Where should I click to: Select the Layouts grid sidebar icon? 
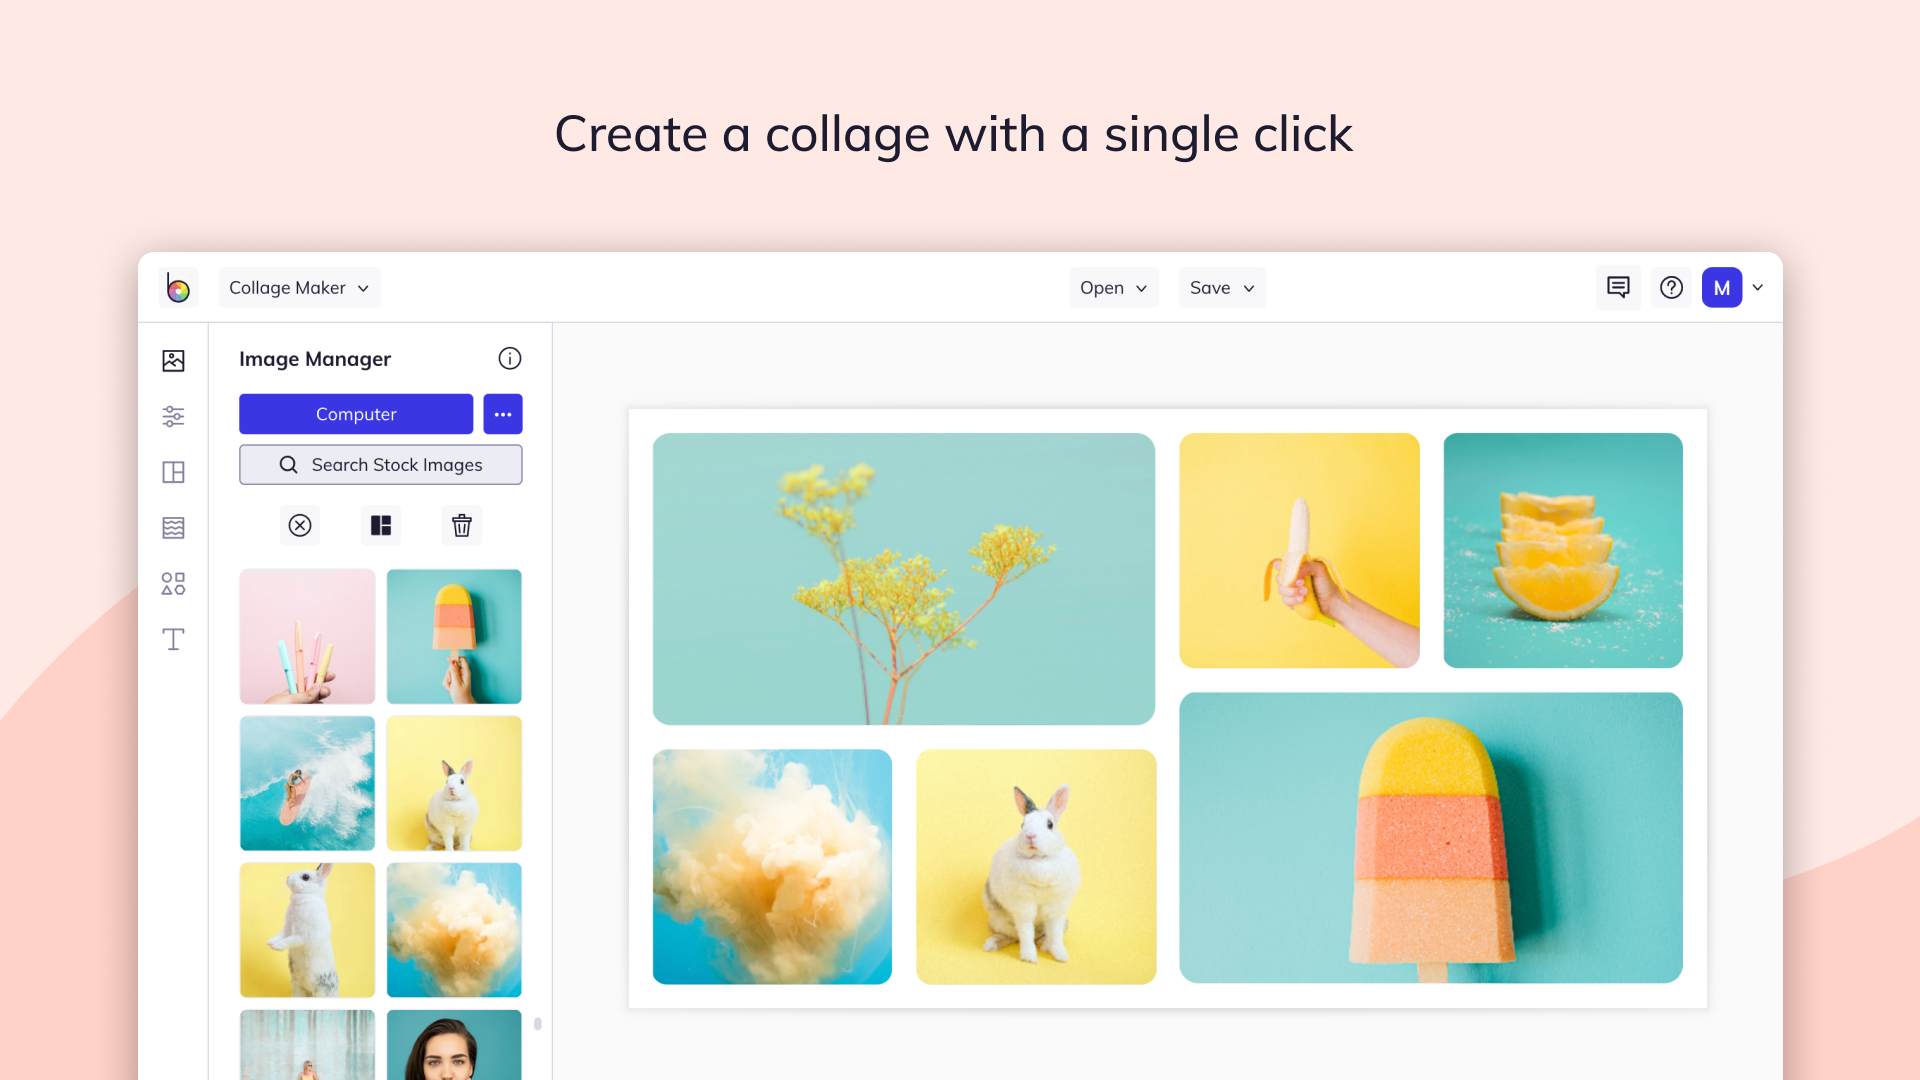point(173,472)
